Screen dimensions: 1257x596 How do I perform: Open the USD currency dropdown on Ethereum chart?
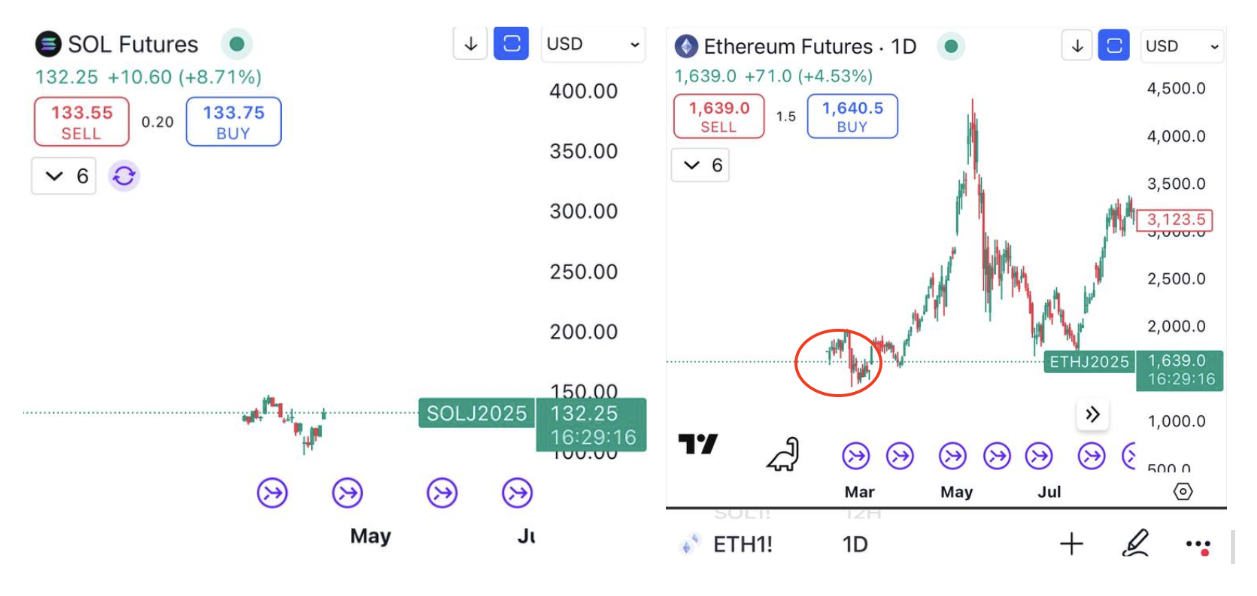(x=1183, y=46)
